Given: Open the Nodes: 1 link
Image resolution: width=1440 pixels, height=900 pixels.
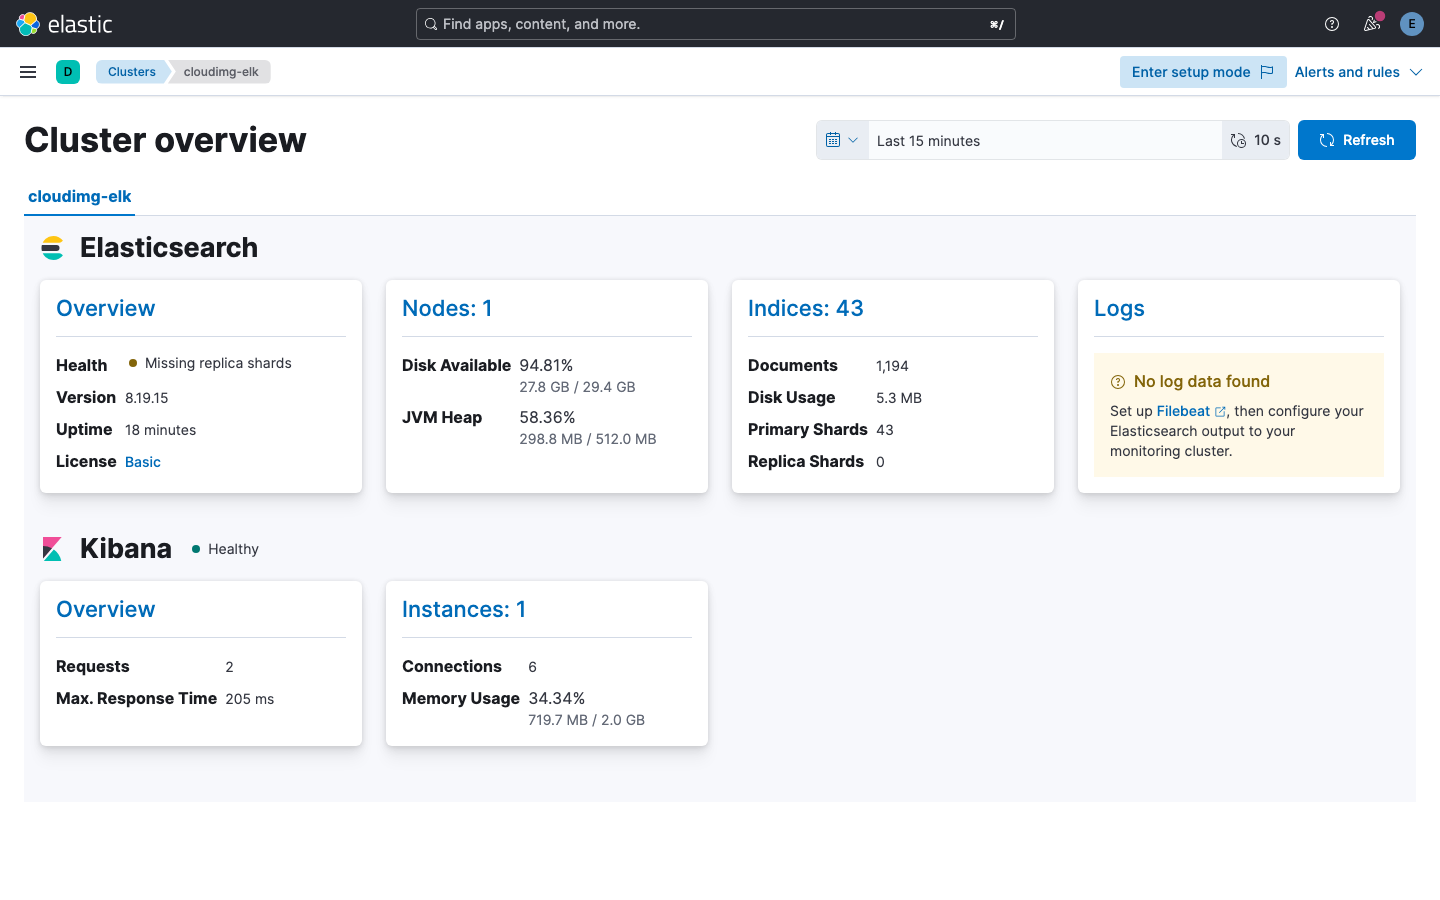Looking at the screenshot, I should (447, 308).
